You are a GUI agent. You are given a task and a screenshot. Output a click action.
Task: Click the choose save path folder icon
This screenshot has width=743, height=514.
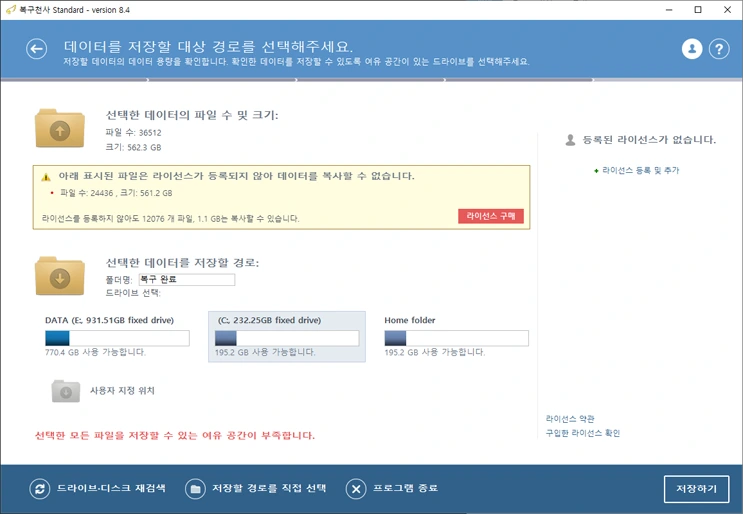click(x=195, y=489)
